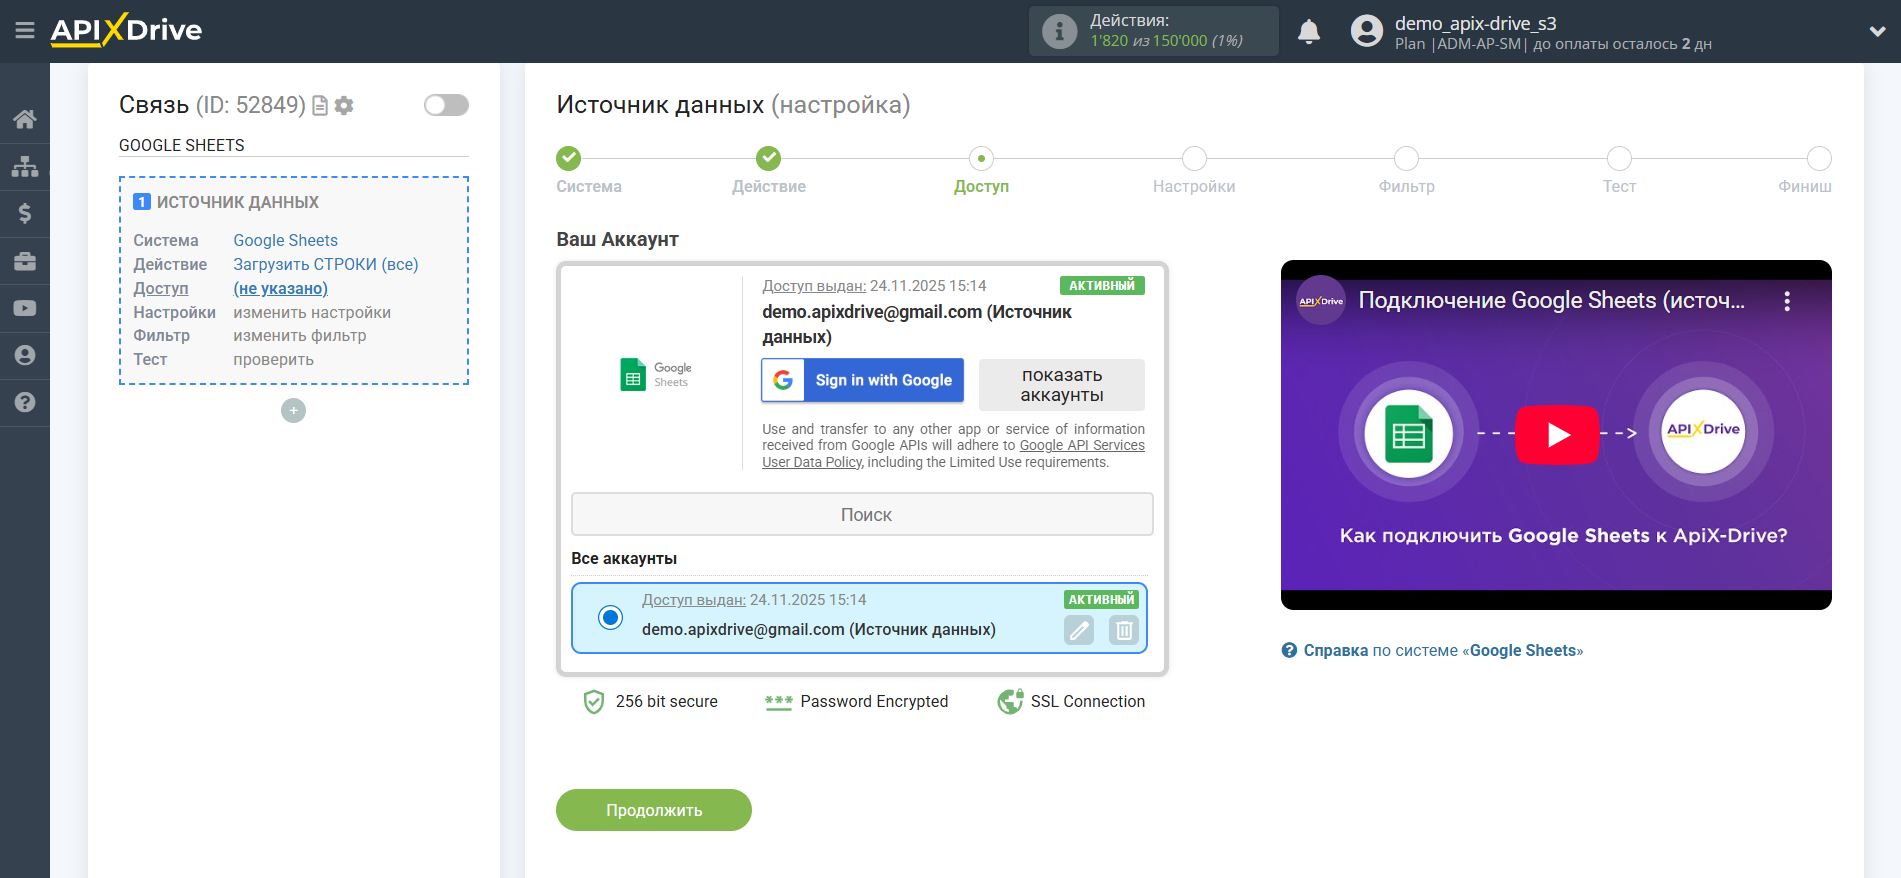Image resolution: width=1901 pixels, height=878 pixels.
Task: Go to the Настройки step
Action: 1194,158
